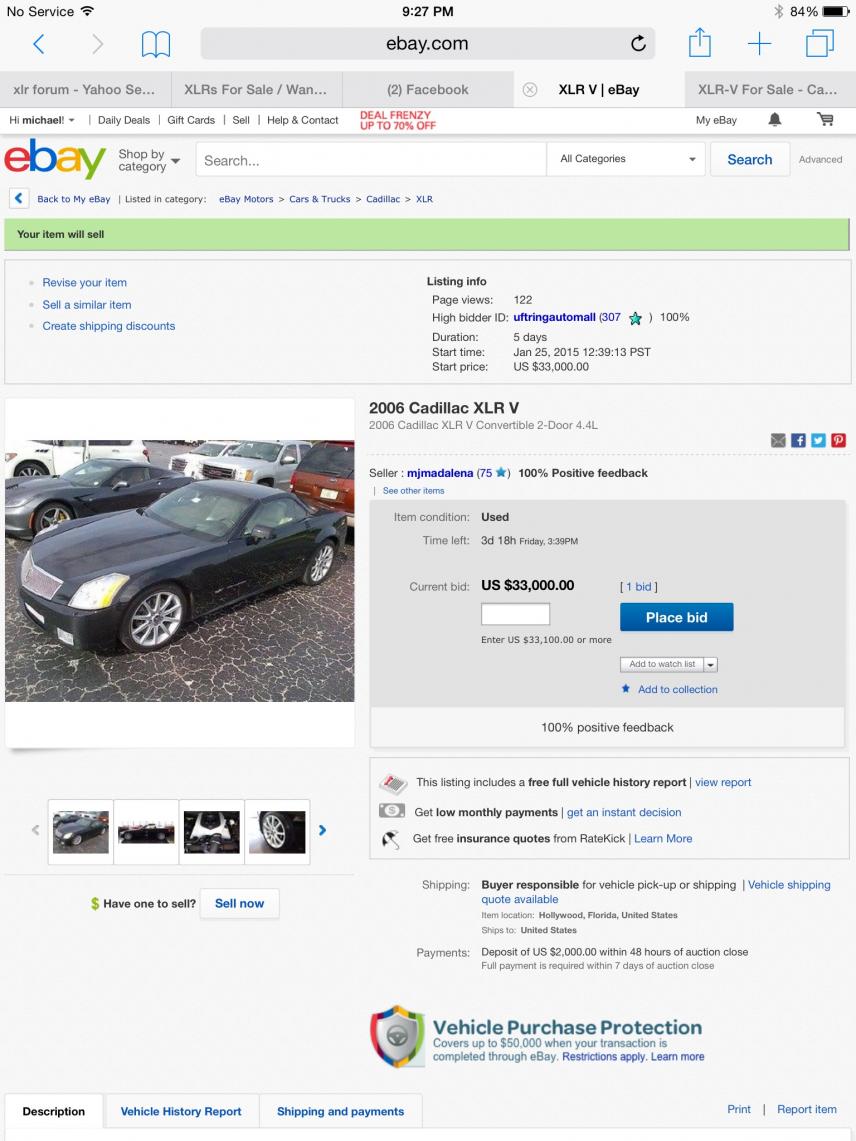Email listing with the envelope icon
Image resolution: width=856 pixels, height=1141 pixels.
click(778, 440)
